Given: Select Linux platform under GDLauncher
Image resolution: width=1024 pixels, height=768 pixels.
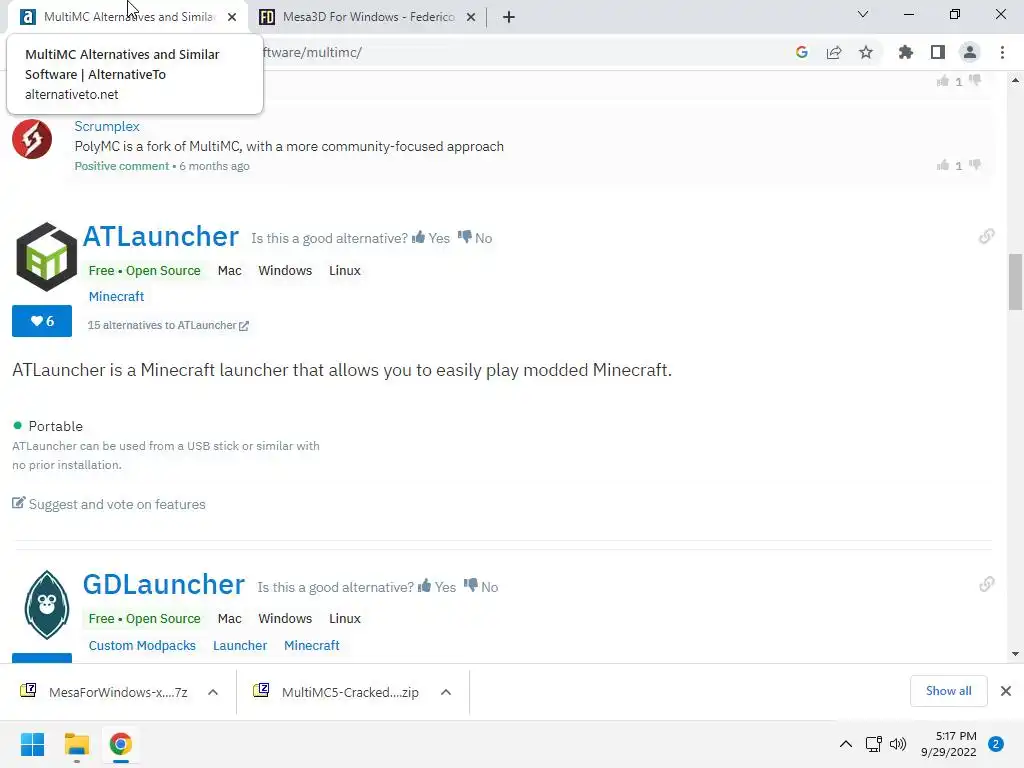Looking at the screenshot, I should tap(345, 618).
